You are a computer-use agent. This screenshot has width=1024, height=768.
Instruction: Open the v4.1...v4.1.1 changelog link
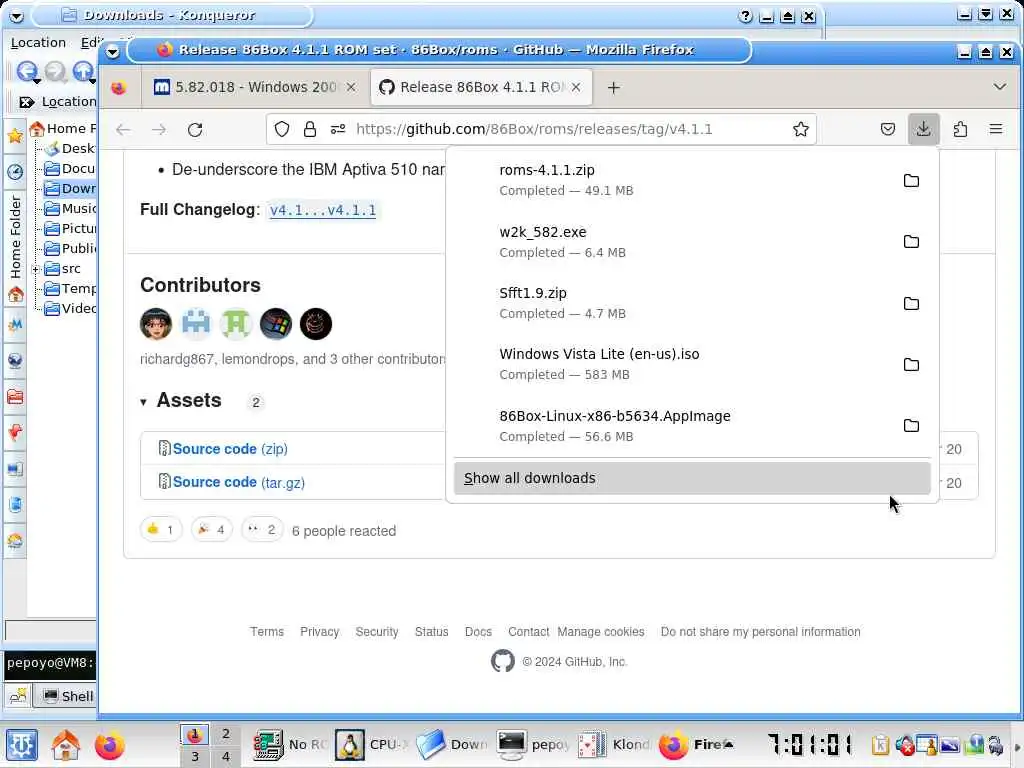pyautogui.click(x=323, y=210)
